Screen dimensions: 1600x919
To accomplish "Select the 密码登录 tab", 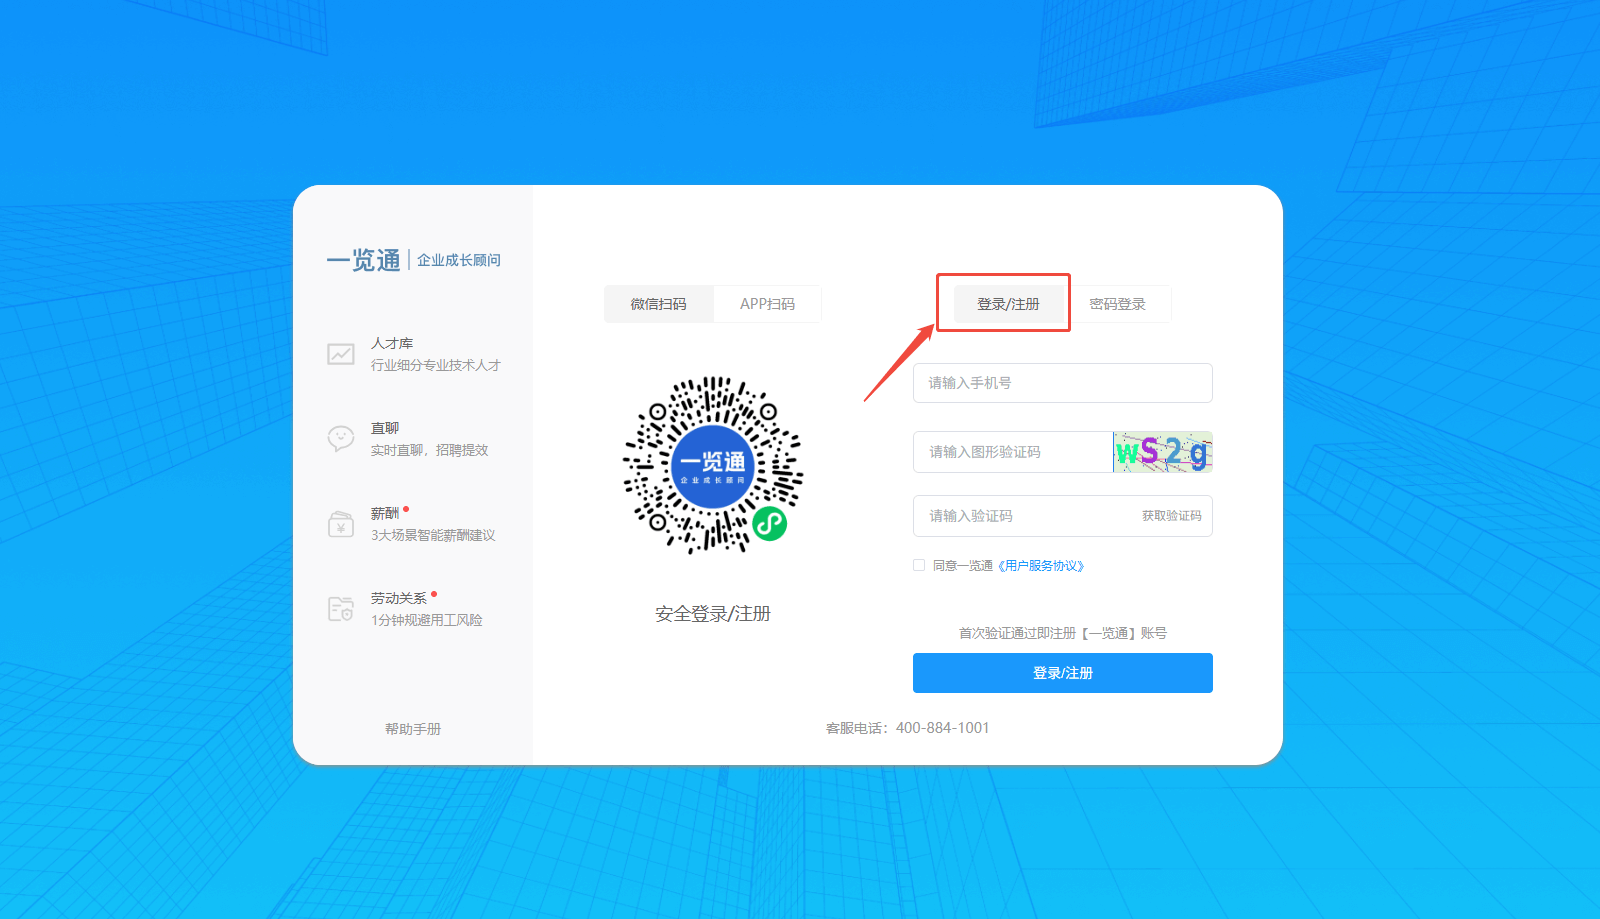I will tap(1117, 304).
